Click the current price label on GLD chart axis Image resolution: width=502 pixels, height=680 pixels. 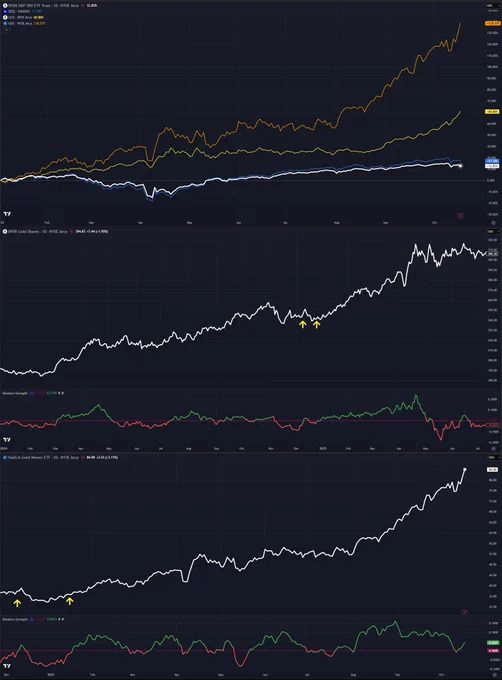pyautogui.click(x=492, y=254)
